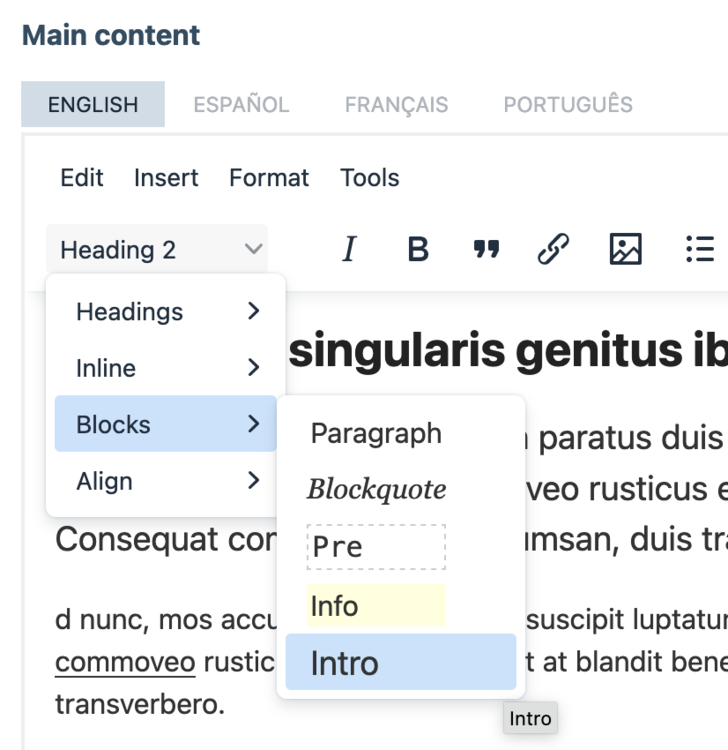The image size is (728, 750).
Task: Click the bulleted list icon
Action: coord(699,249)
